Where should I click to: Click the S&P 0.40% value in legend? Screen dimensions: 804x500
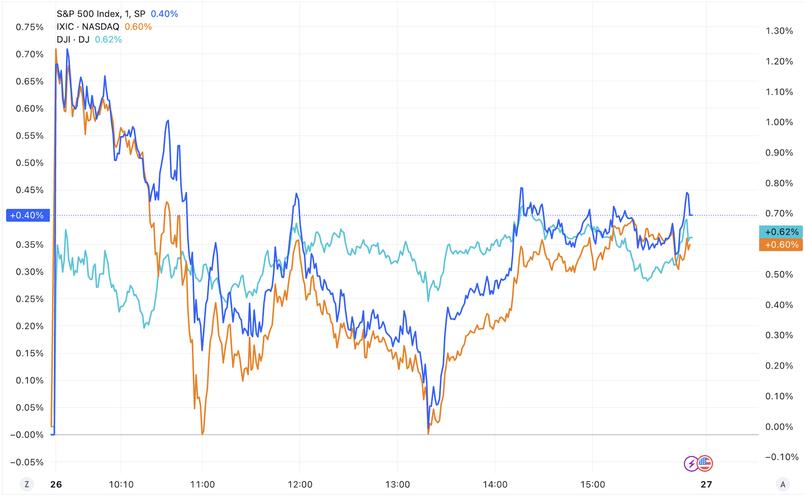coord(164,14)
